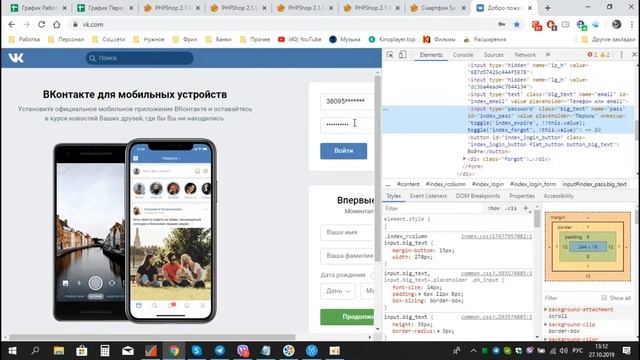Toggle the DevTools device toolbar icon

402,55
